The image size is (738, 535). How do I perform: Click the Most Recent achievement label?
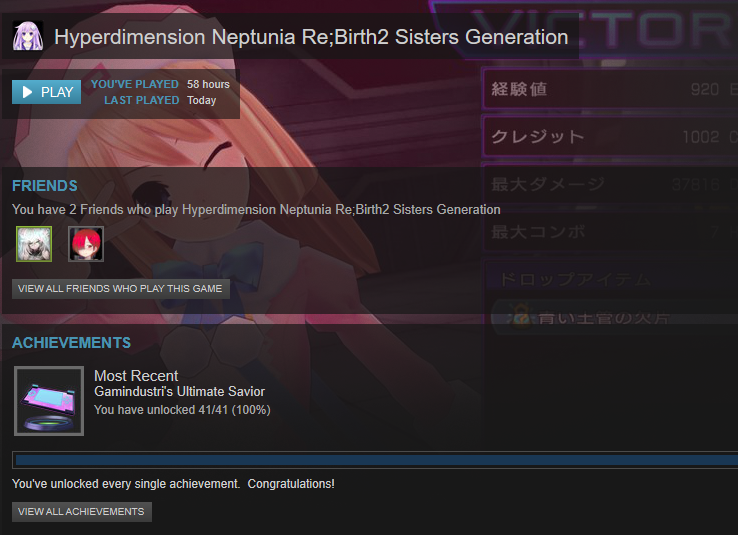click(x=136, y=376)
